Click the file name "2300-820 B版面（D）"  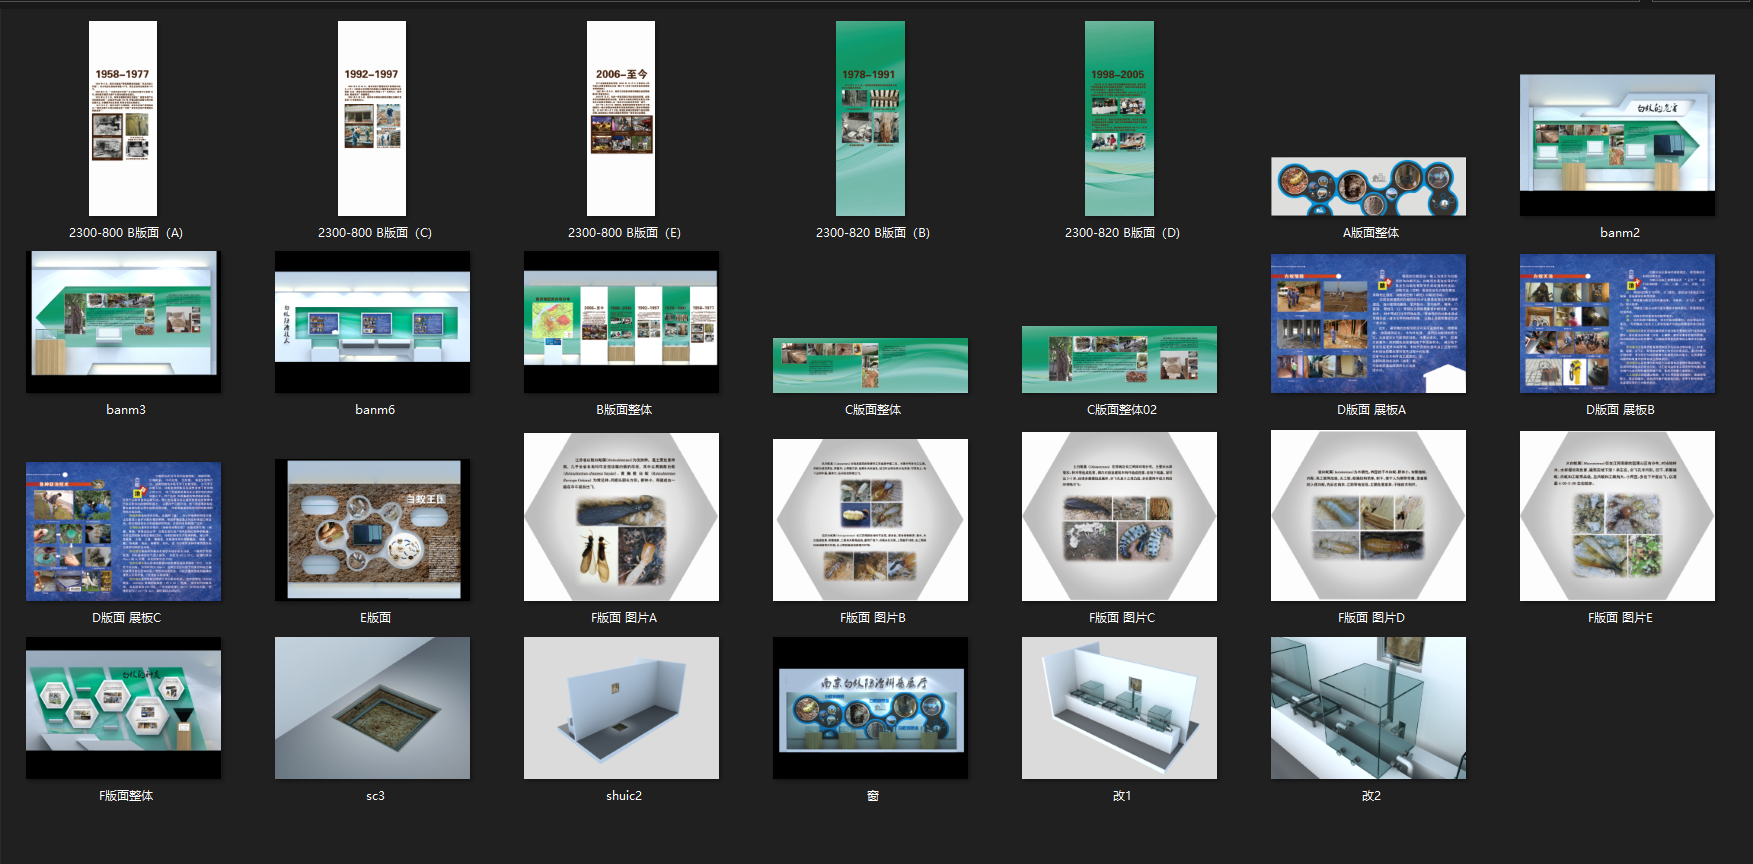point(1122,233)
